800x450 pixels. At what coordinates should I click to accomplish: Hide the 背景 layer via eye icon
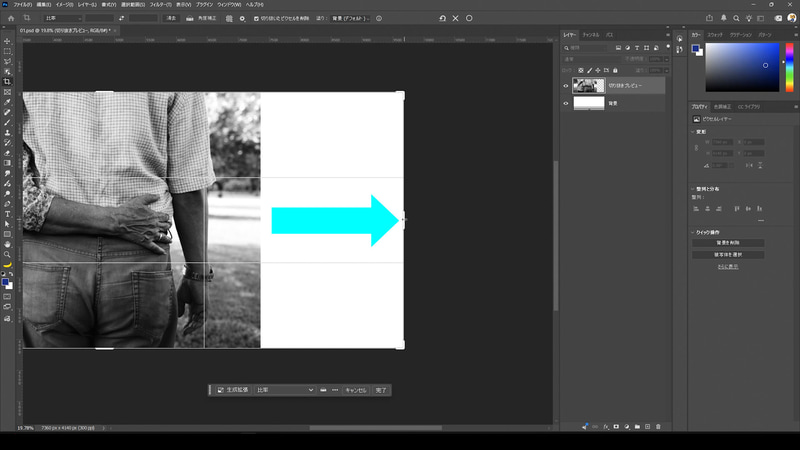click(x=566, y=103)
